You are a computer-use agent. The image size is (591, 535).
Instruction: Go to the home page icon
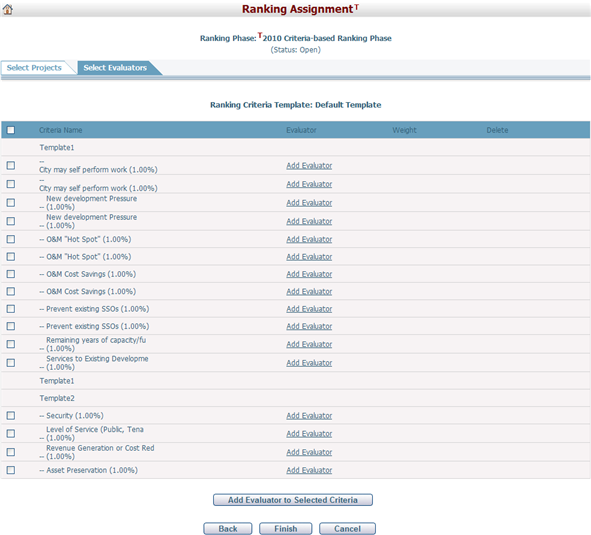point(8,9)
